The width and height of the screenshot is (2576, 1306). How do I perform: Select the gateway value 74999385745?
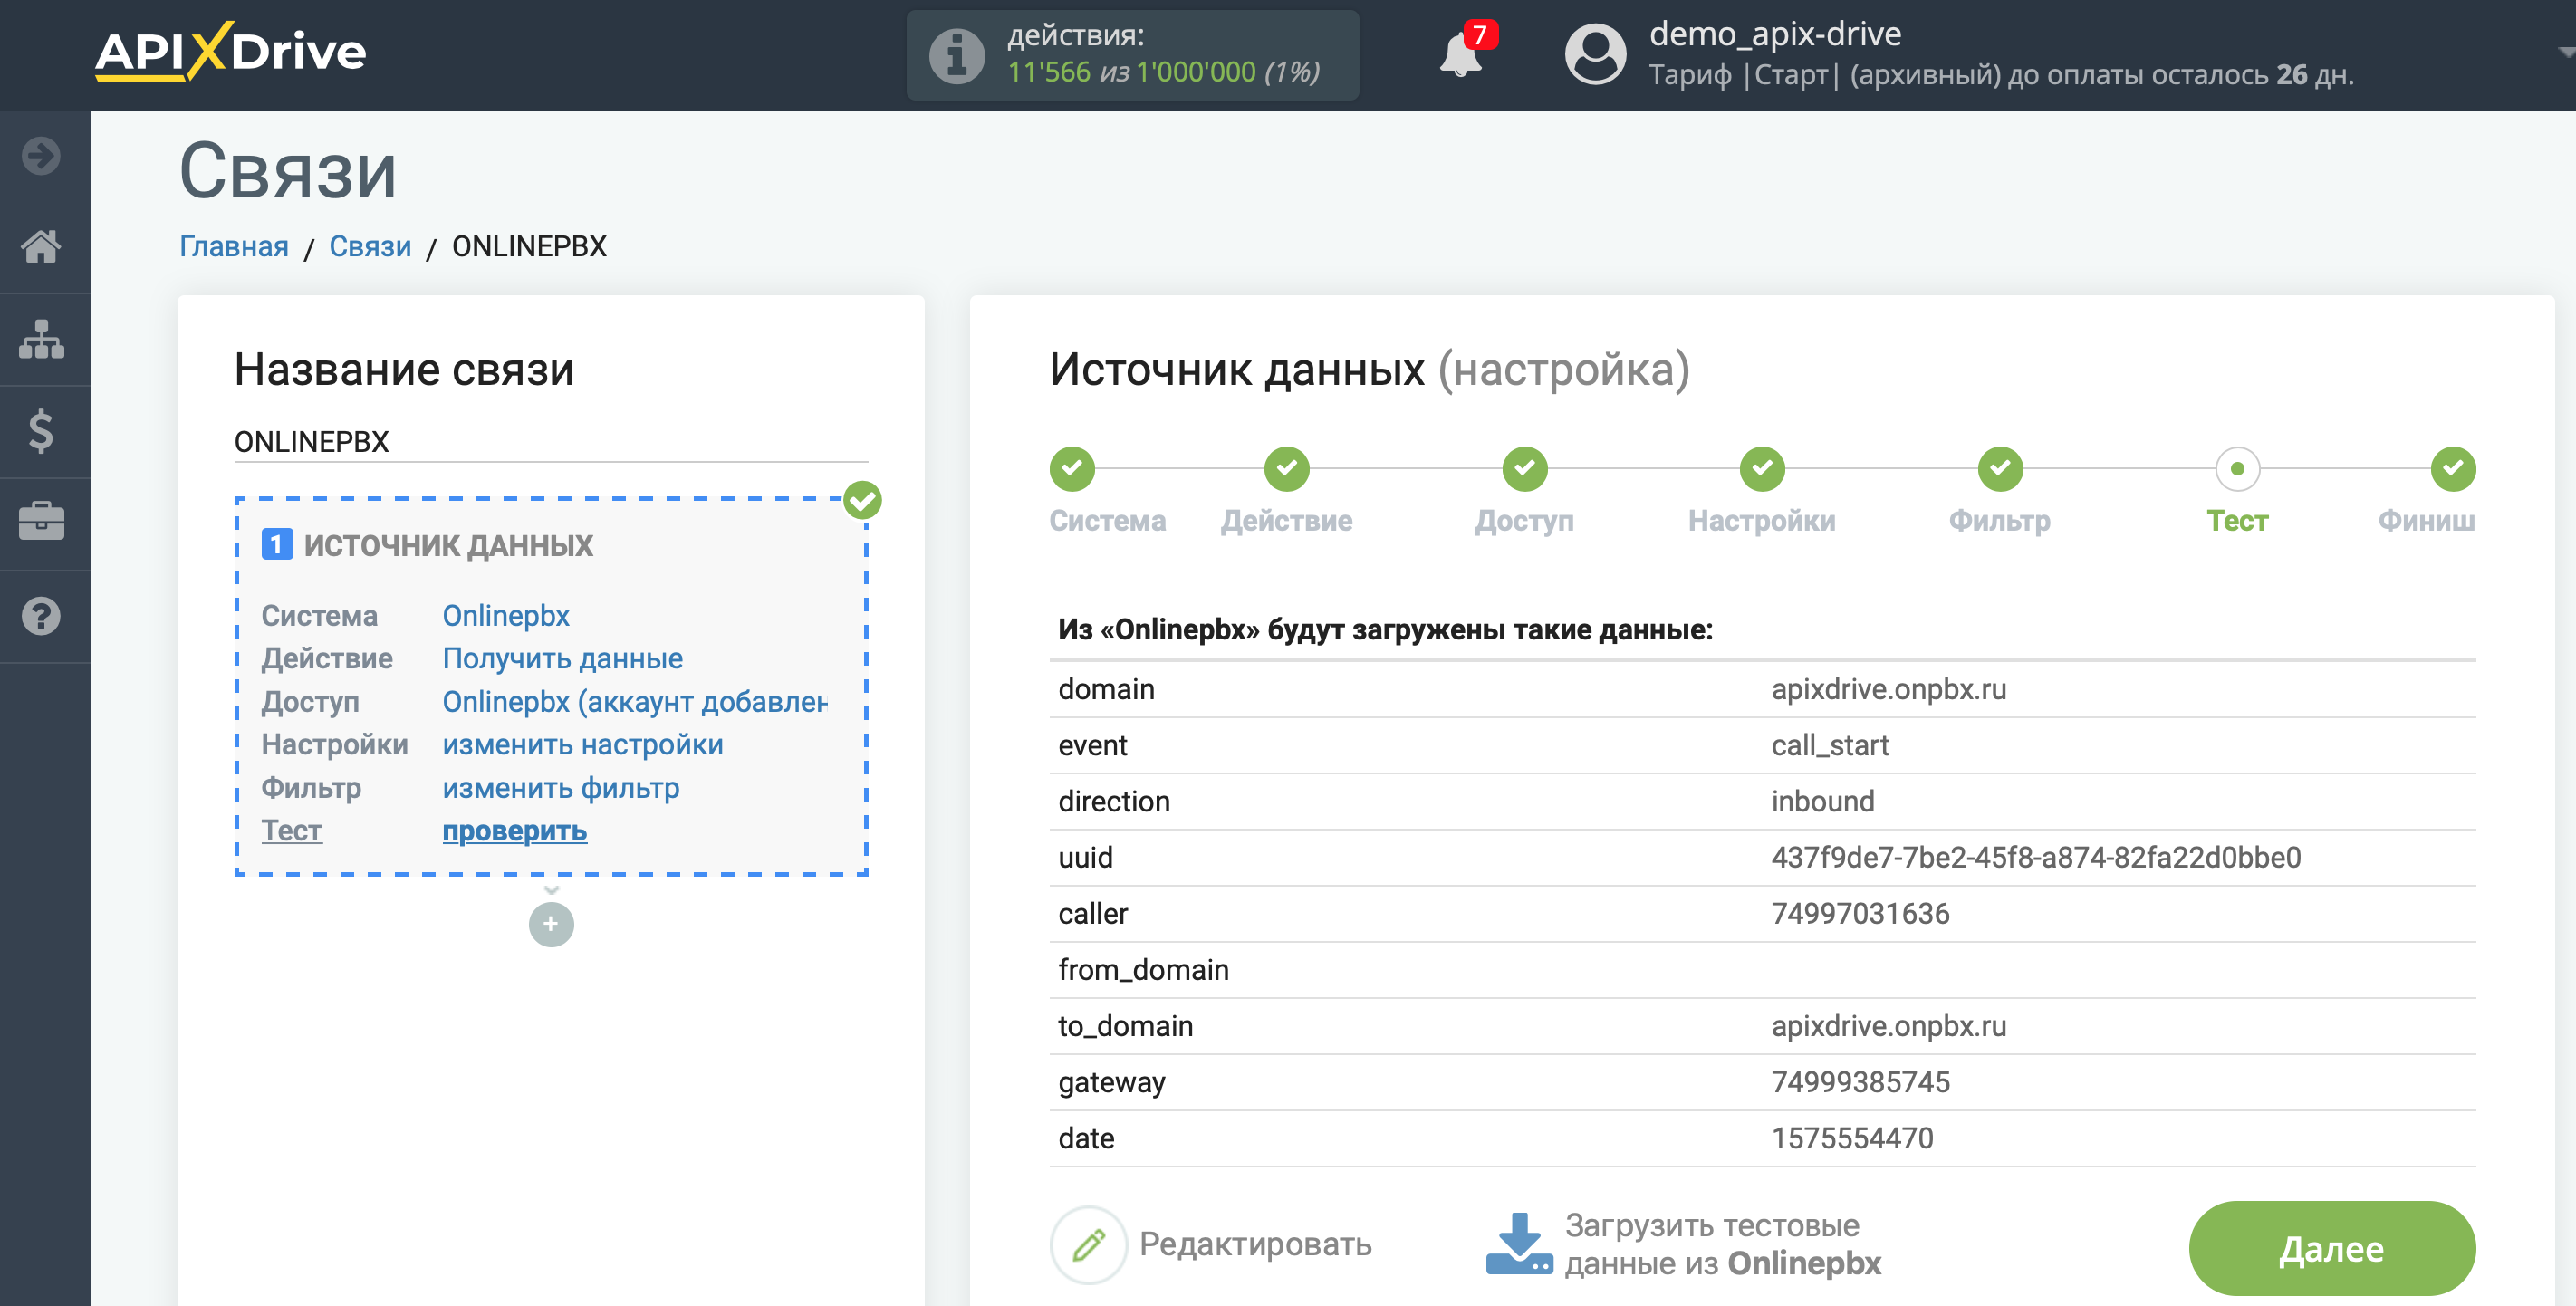[1860, 1082]
